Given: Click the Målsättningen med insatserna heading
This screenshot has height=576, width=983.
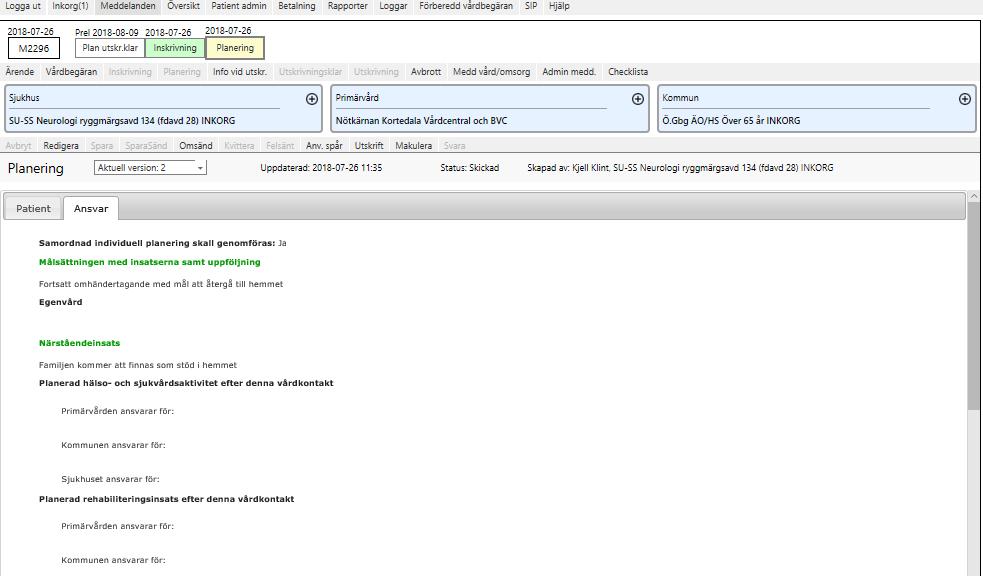Looking at the screenshot, I should [x=150, y=262].
